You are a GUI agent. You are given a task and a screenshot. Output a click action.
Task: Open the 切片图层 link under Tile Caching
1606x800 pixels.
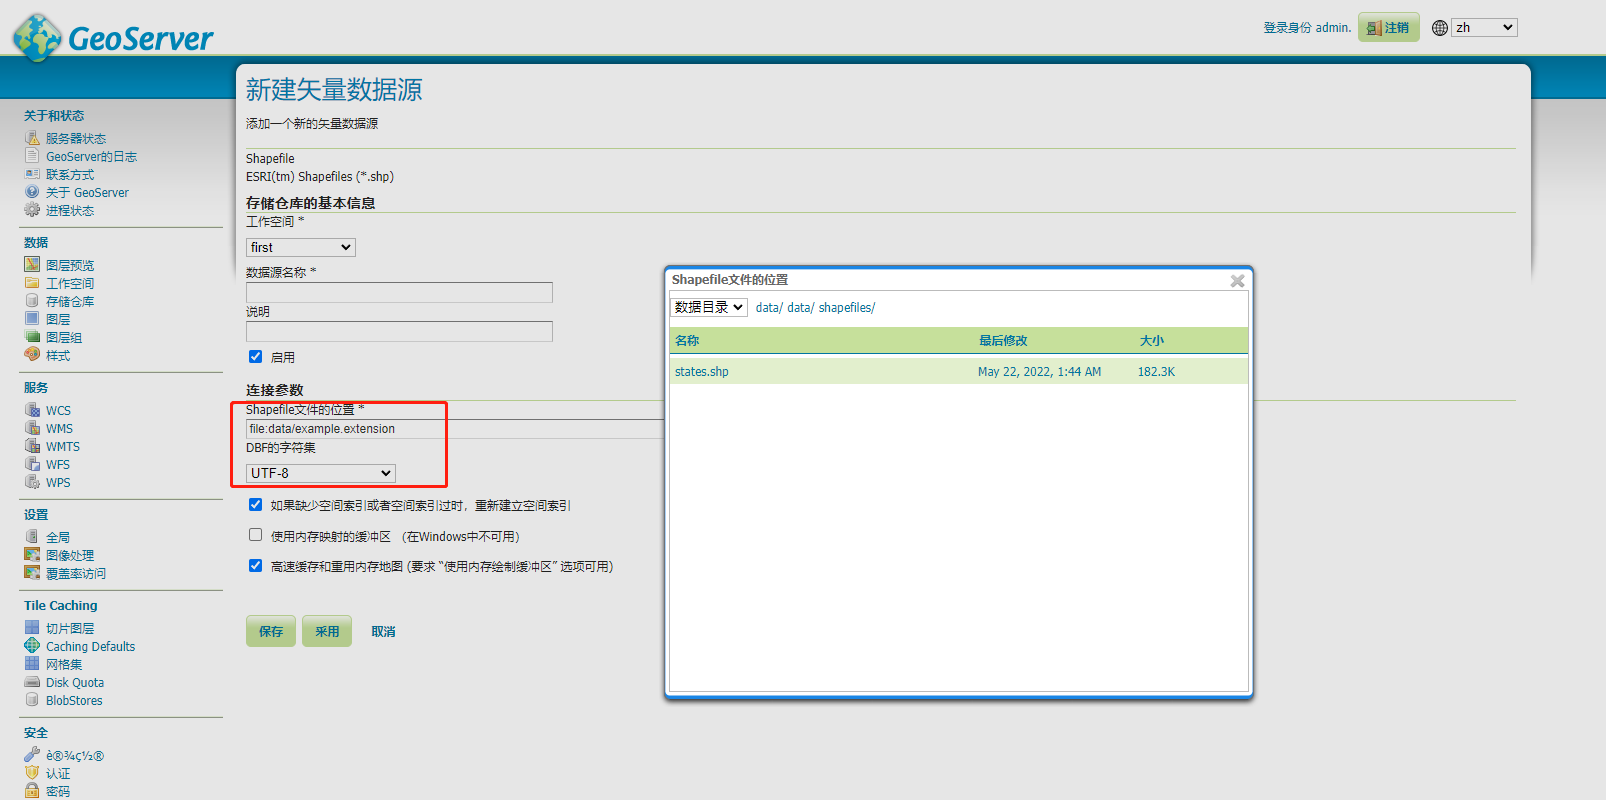click(x=70, y=629)
